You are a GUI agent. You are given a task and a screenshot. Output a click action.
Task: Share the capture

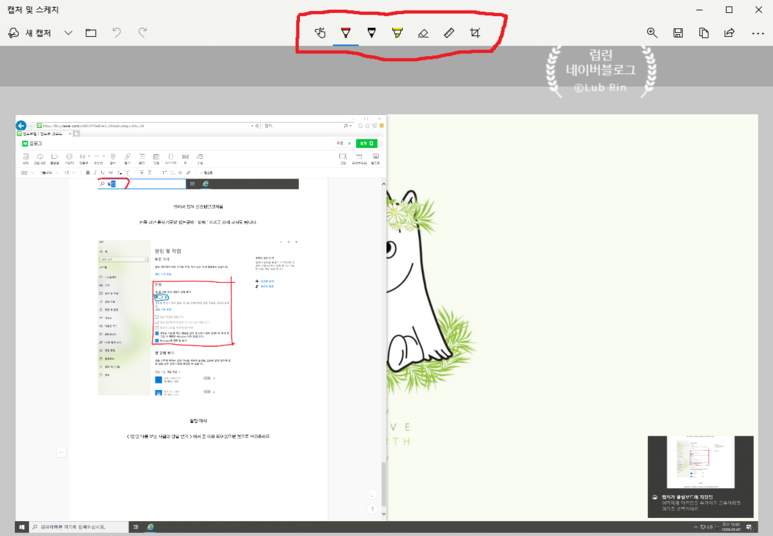click(729, 33)
